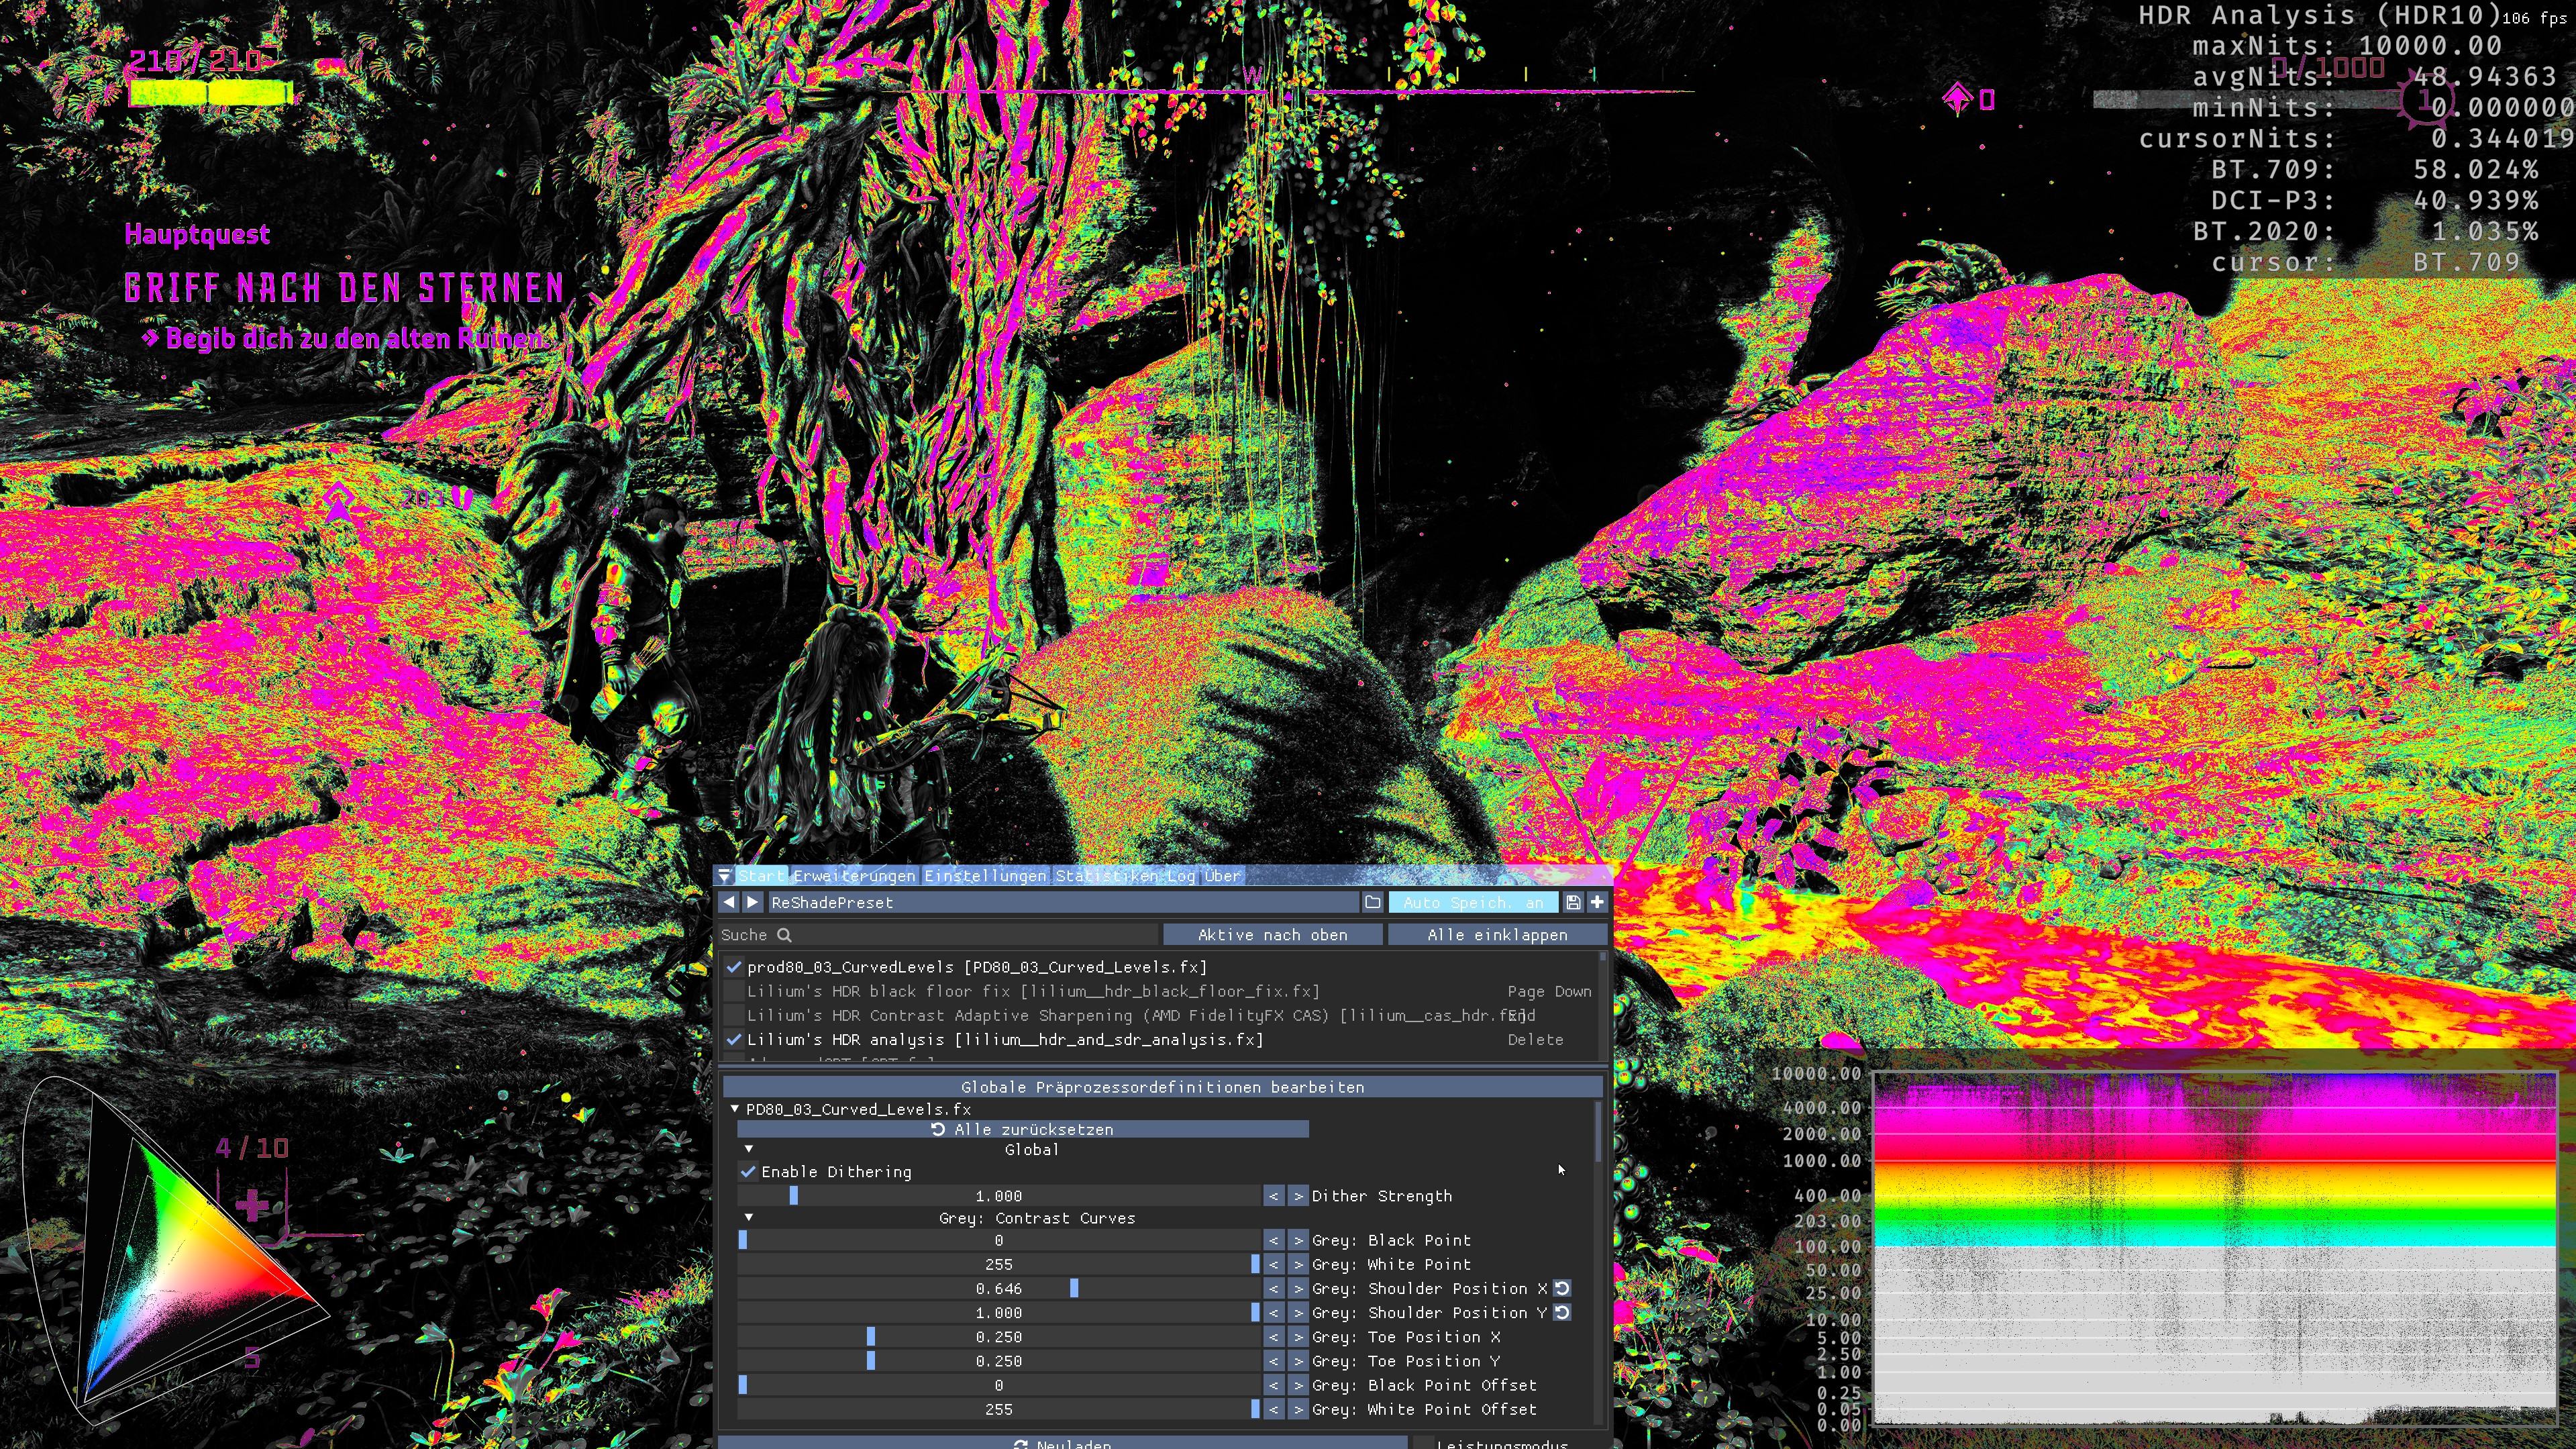Click the Aktive nach oben button
The image size is (2576, 1449).
[1272, 935]
